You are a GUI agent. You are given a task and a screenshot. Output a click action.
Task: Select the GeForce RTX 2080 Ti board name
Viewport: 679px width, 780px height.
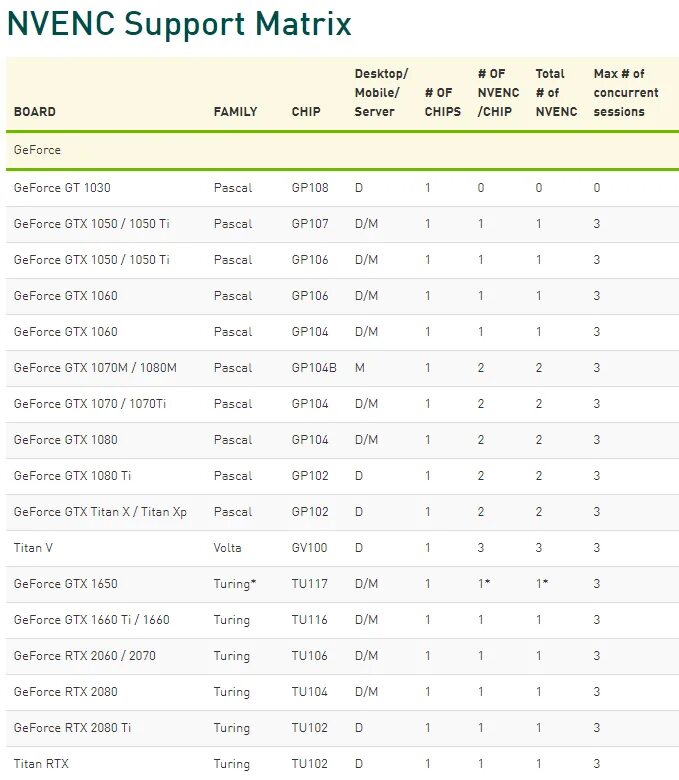point(72,727)
